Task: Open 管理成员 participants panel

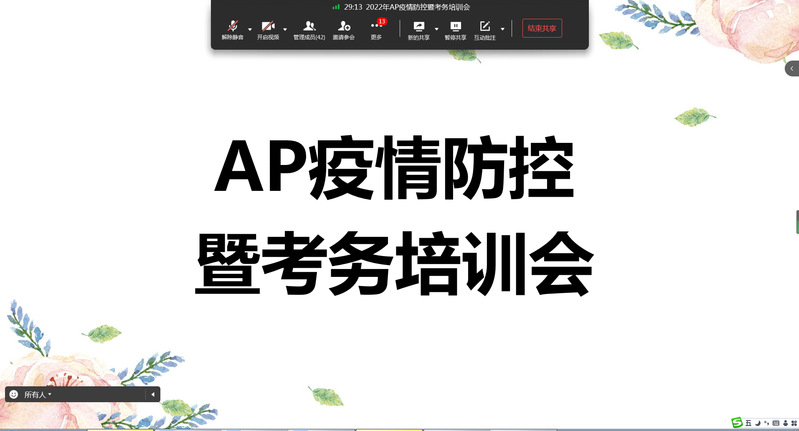Action: [x=309, y=27]
